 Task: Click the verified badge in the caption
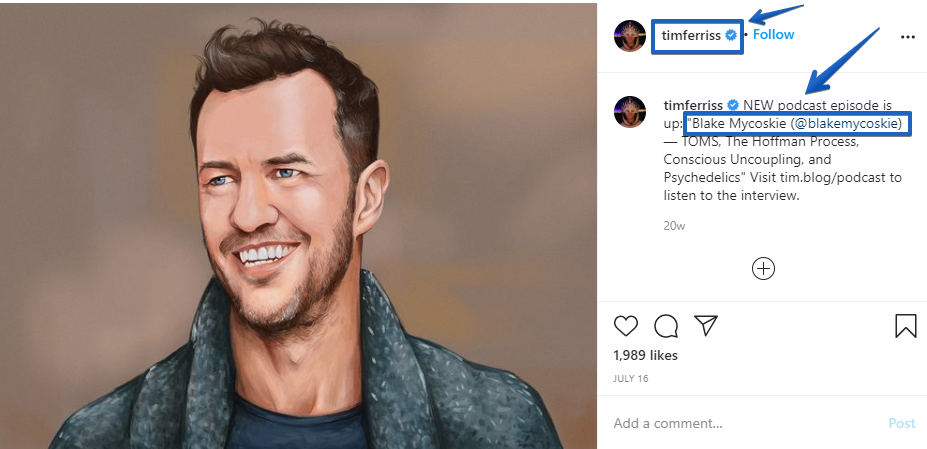click(x=733, y=105)
